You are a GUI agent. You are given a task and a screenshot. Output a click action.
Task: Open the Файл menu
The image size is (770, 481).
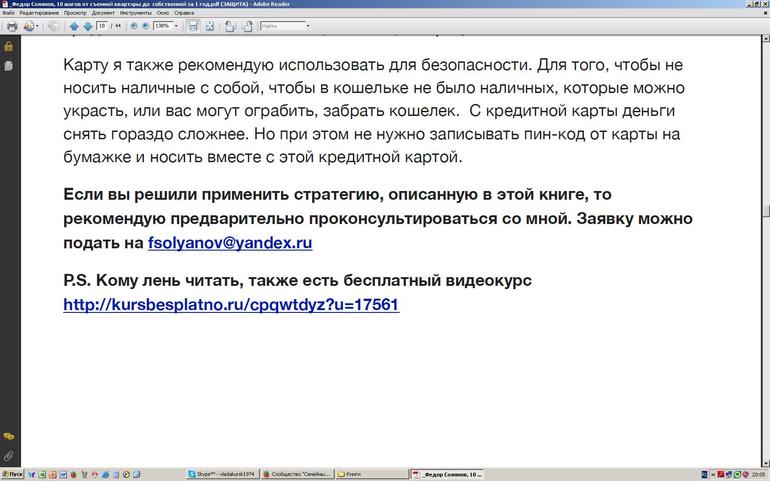click(x=8, y=13)
